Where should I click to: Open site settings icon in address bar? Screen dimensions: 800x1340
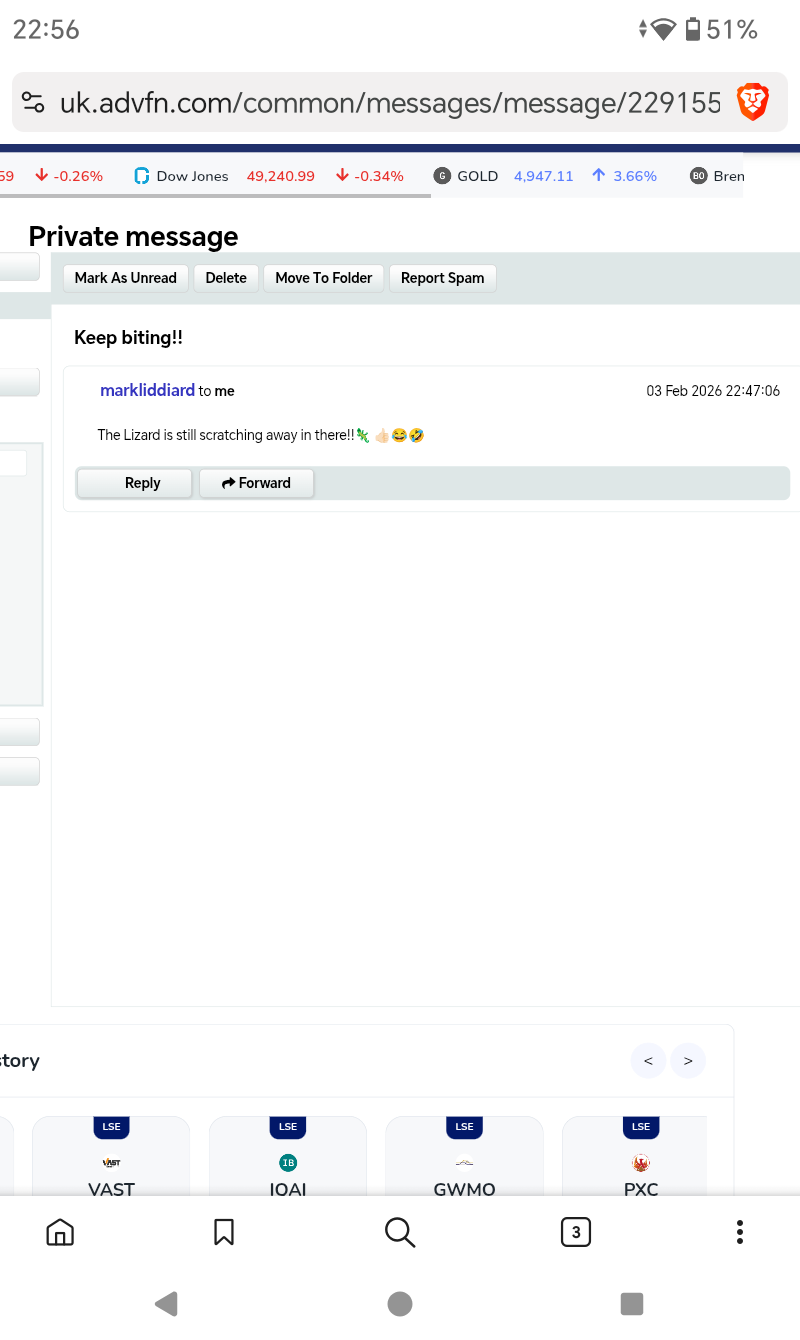coord(33,102)
